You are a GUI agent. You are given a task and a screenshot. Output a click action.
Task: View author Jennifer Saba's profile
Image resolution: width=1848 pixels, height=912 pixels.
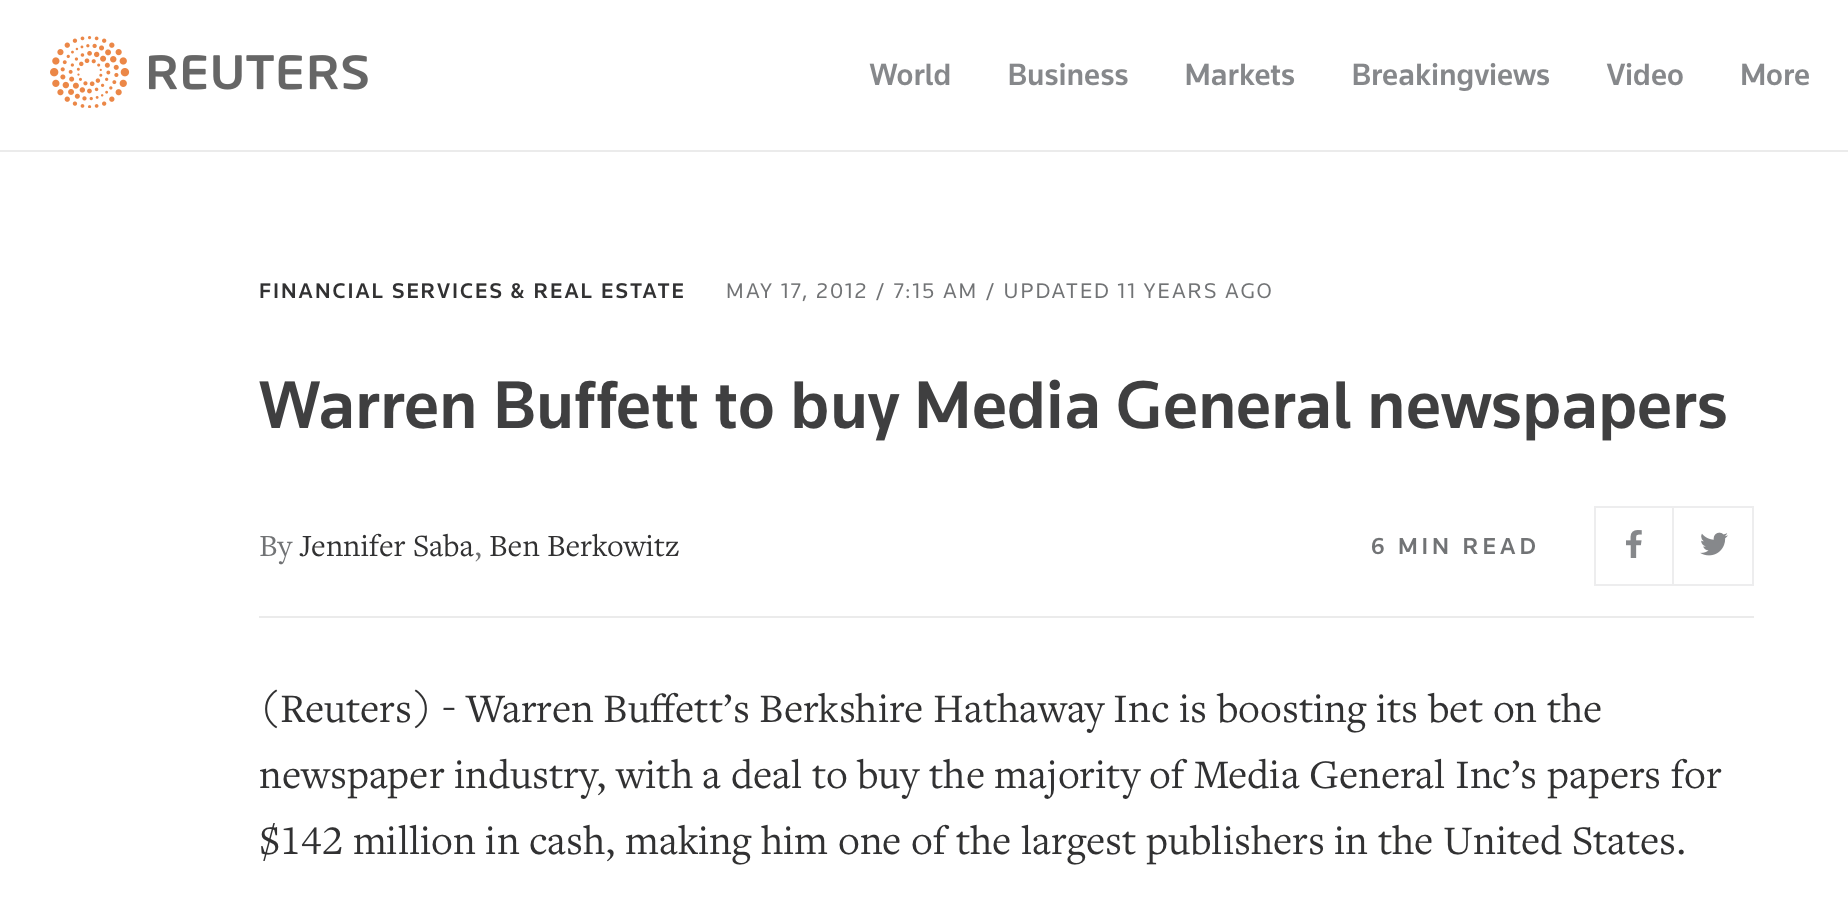coord(386,546)
